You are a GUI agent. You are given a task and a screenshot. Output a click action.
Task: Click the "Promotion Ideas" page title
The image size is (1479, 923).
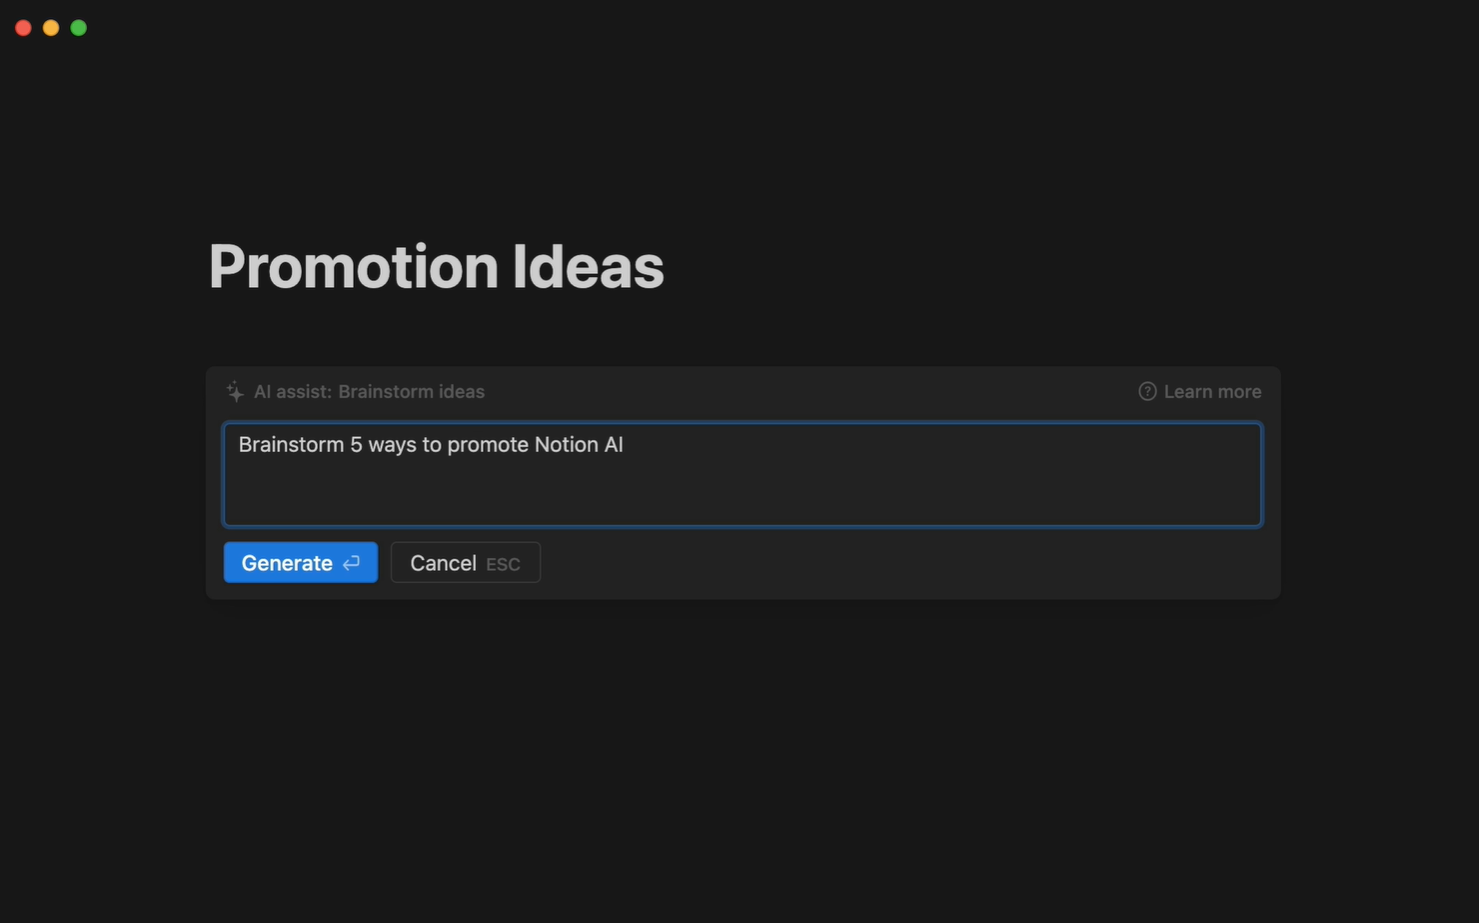[436, 266]
